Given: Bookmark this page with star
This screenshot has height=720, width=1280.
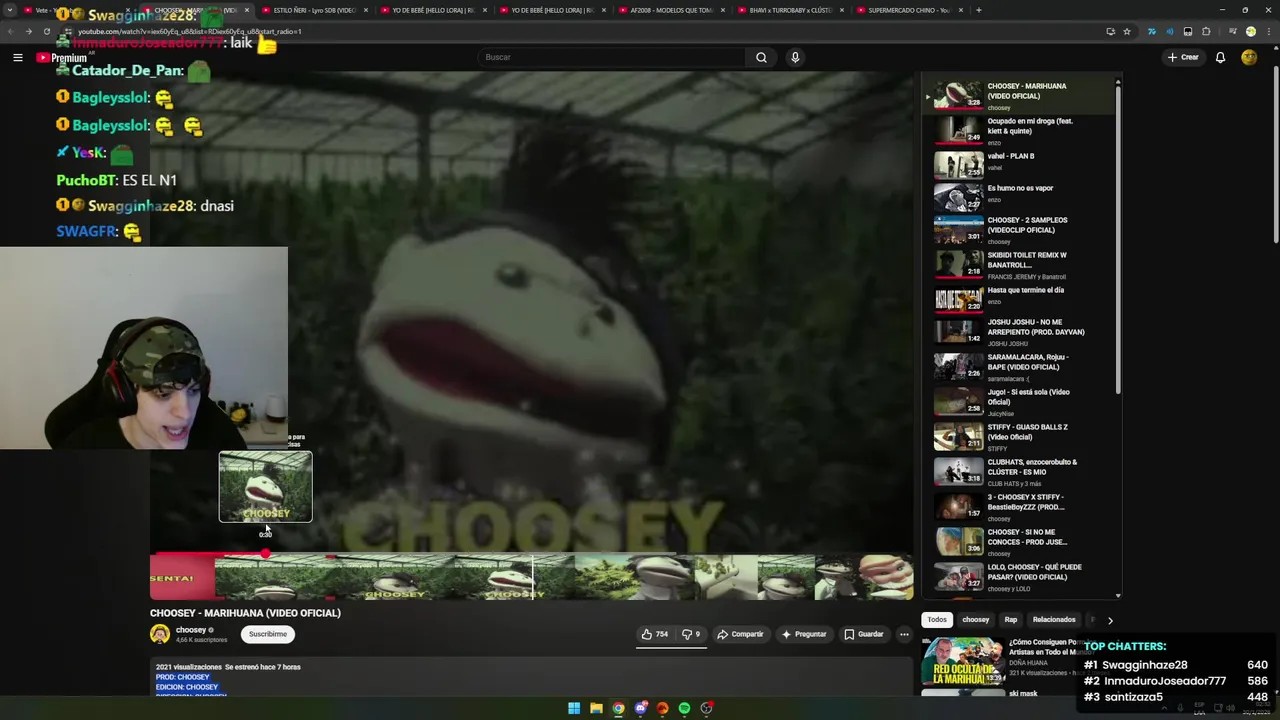Looking at the screenshot, I should pos(1127,31).
